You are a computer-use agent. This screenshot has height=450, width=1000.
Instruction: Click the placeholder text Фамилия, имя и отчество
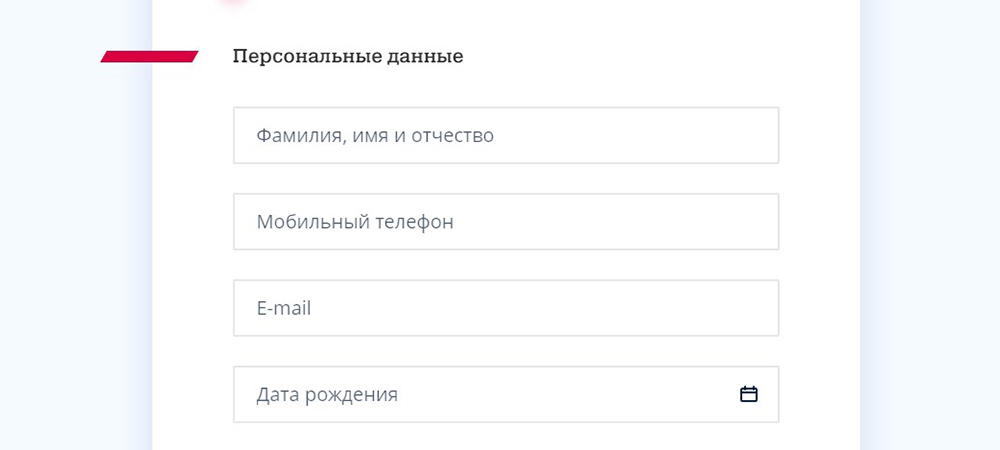(375, 136)
